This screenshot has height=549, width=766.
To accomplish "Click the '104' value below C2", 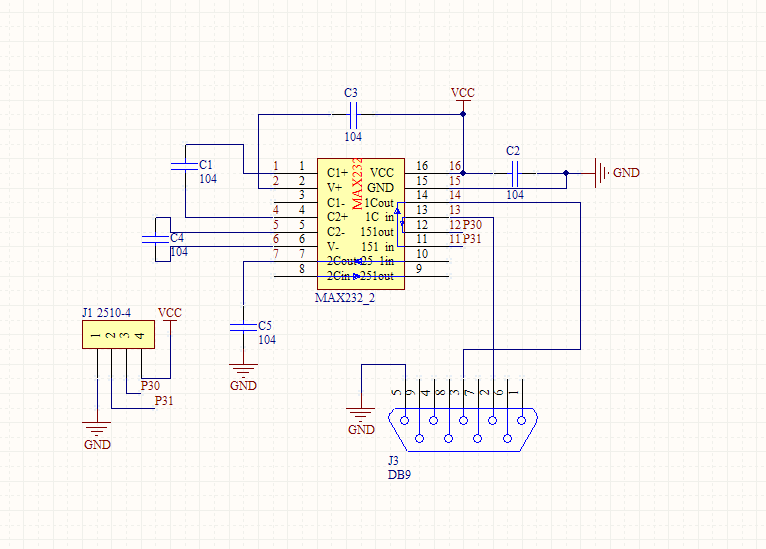I will (x=515, y=195).
